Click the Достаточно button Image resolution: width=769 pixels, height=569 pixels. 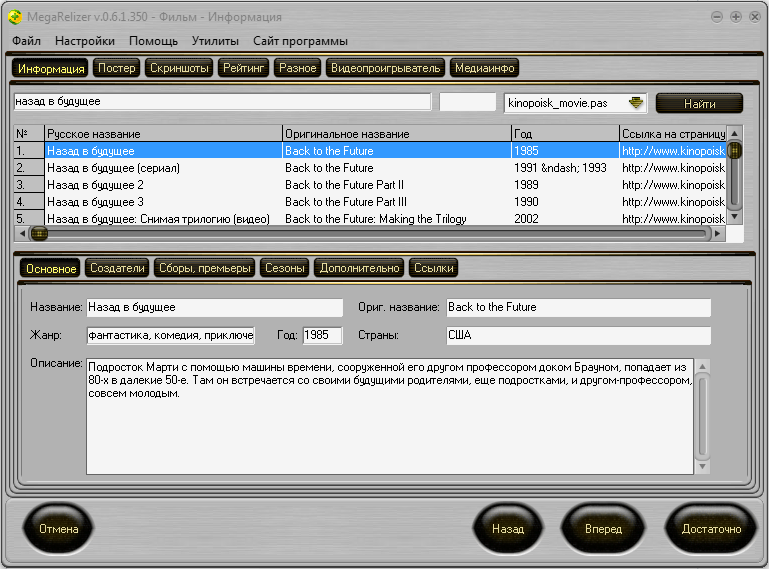point(711,529)
